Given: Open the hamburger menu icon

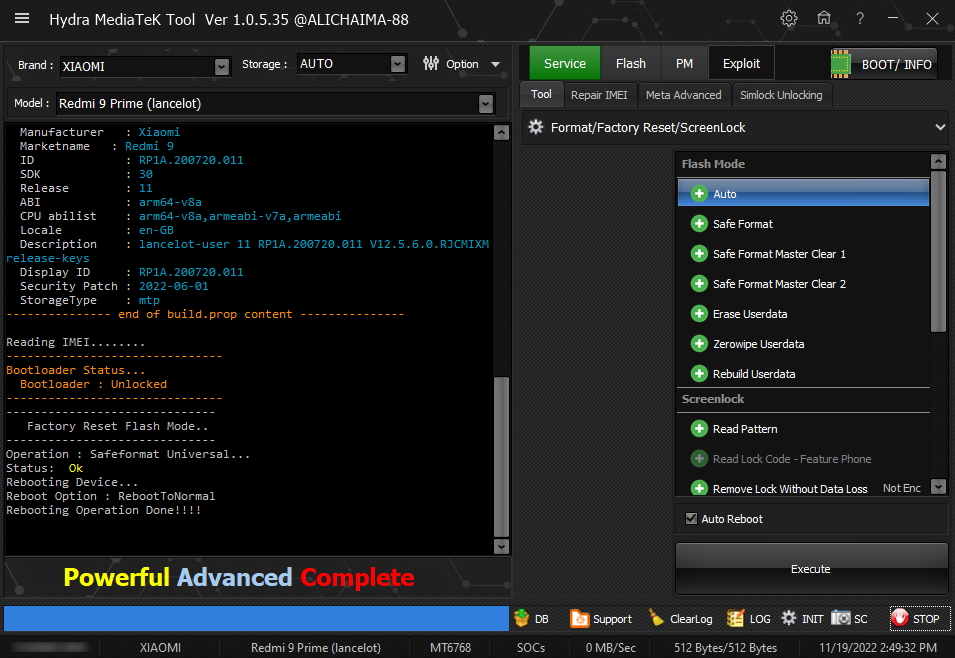Looking at the screenshot, I should pos(22,19).
